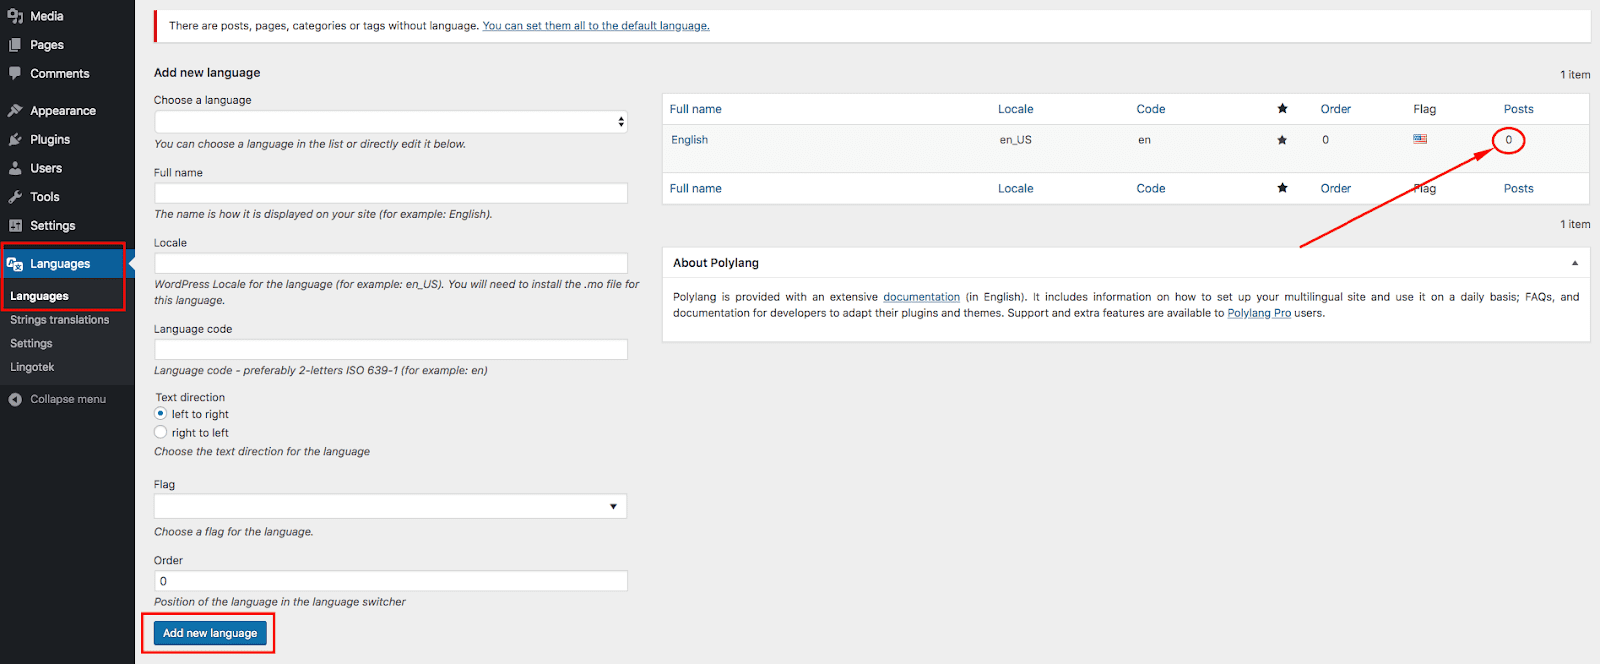
Task: Click the Appearance paintbrush icon
Action: 15,111
